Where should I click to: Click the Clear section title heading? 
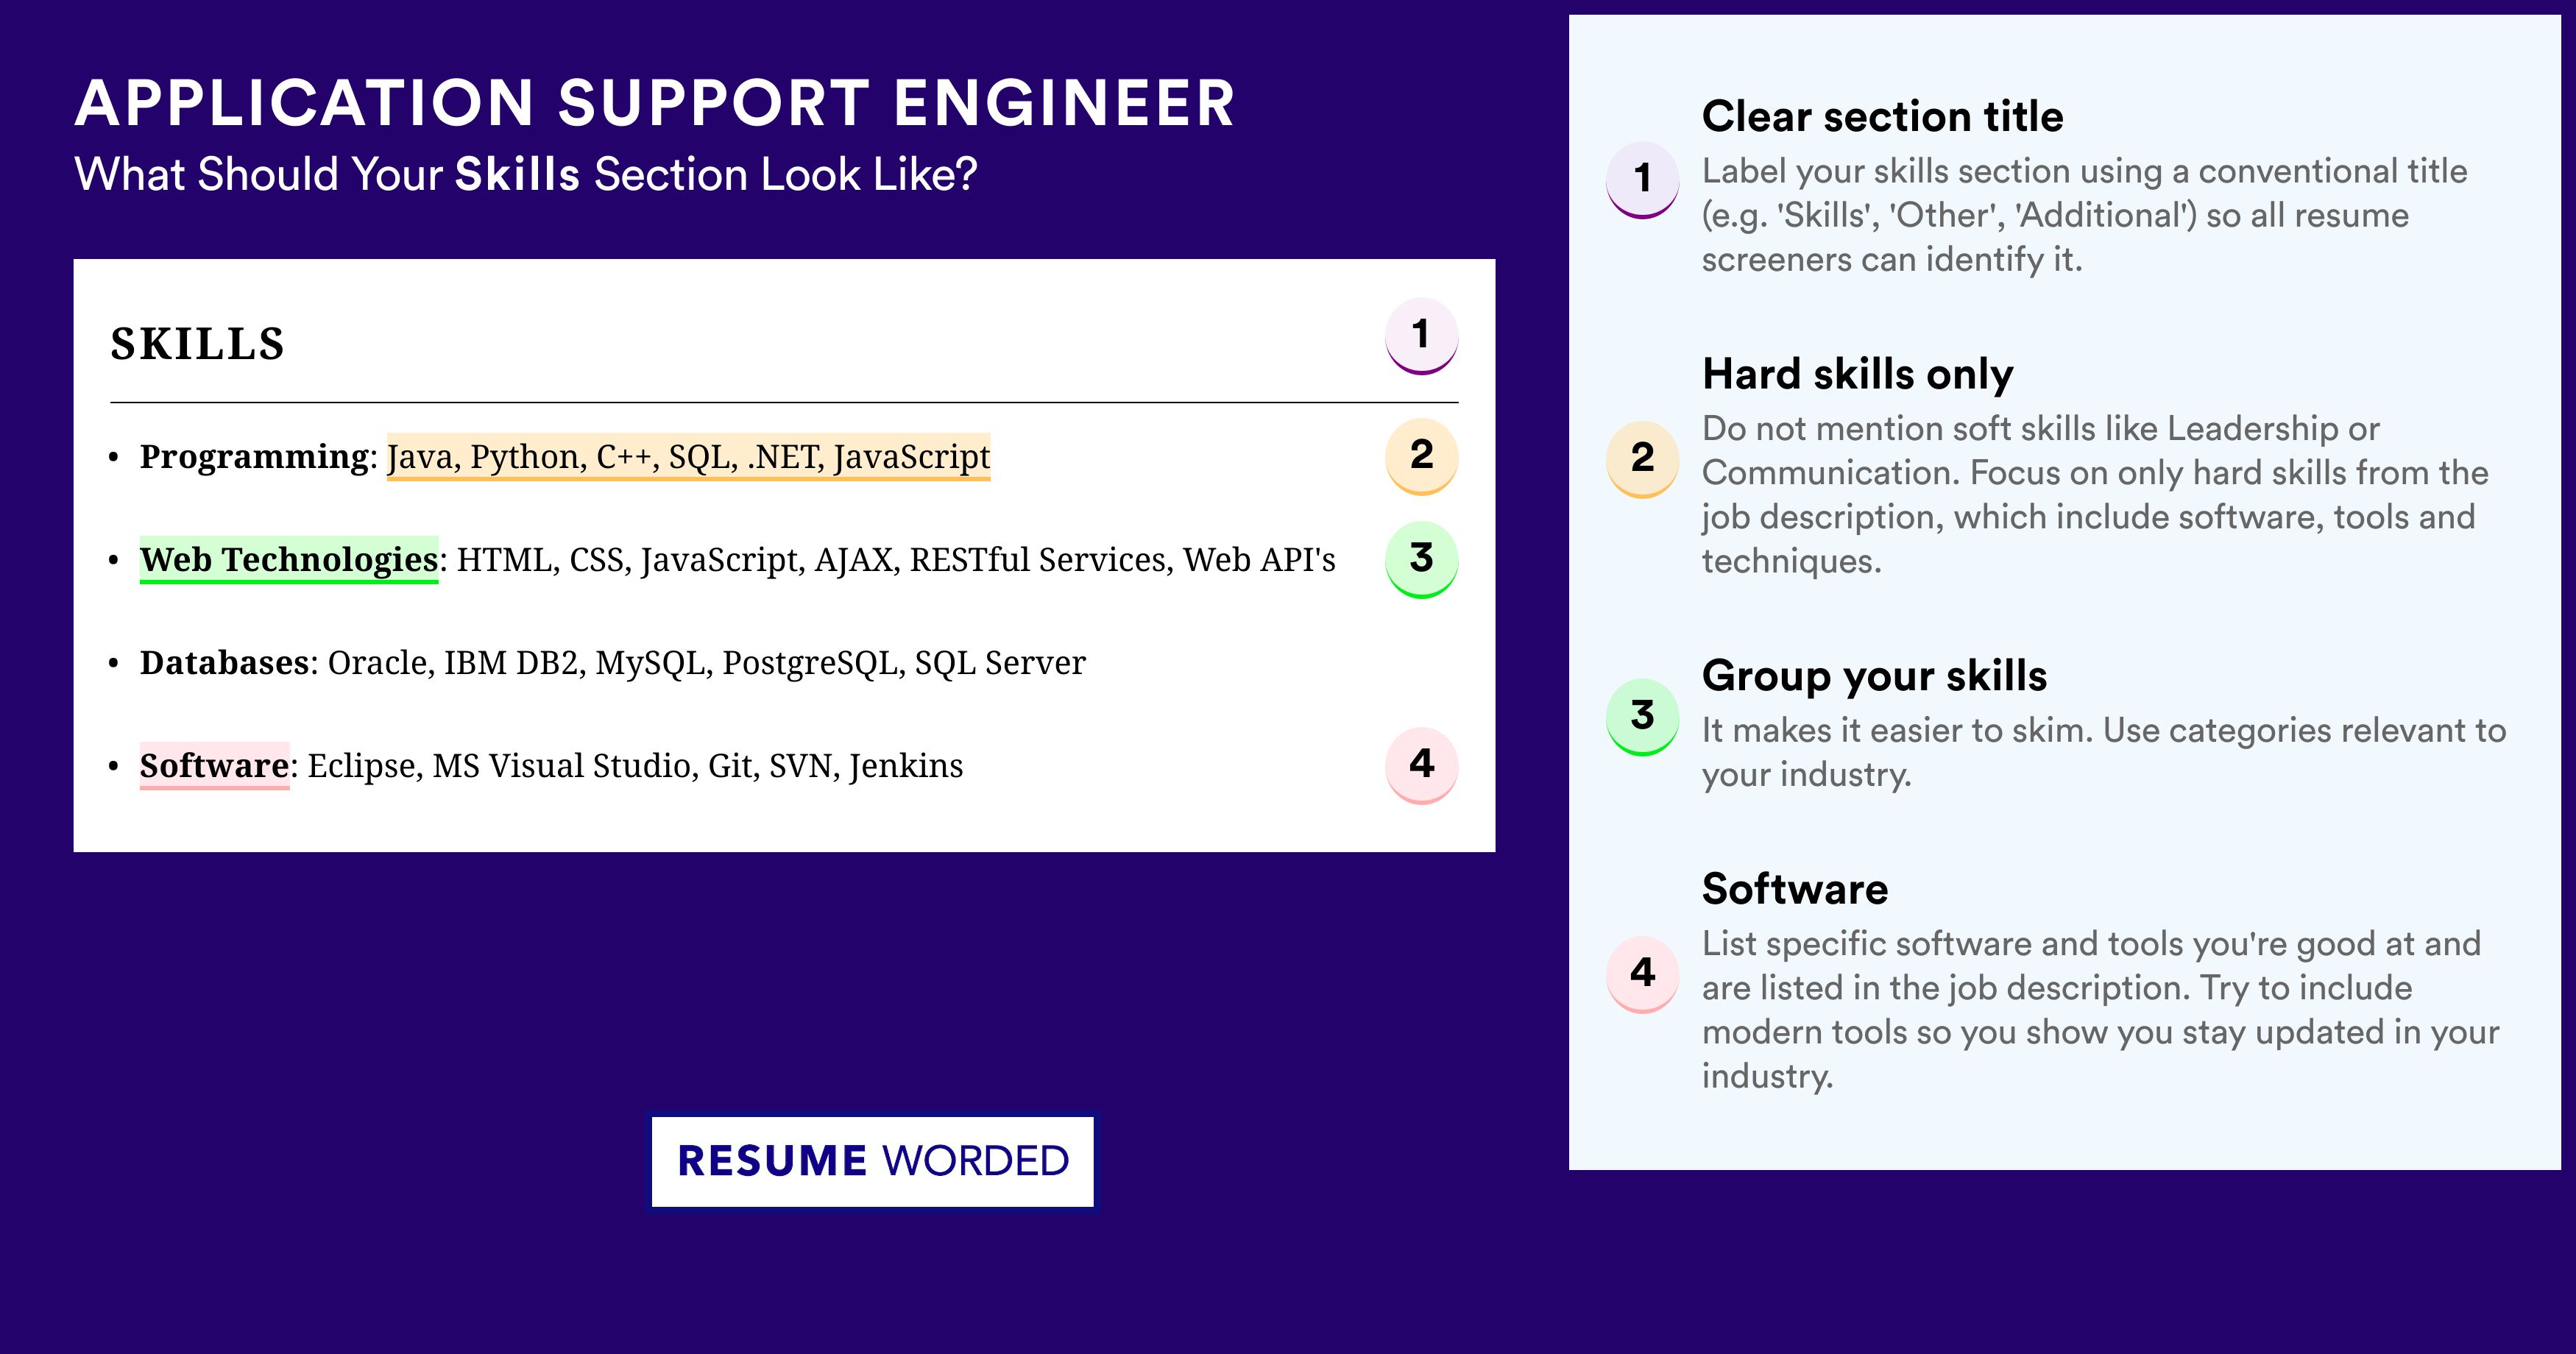coord(1882,116)
